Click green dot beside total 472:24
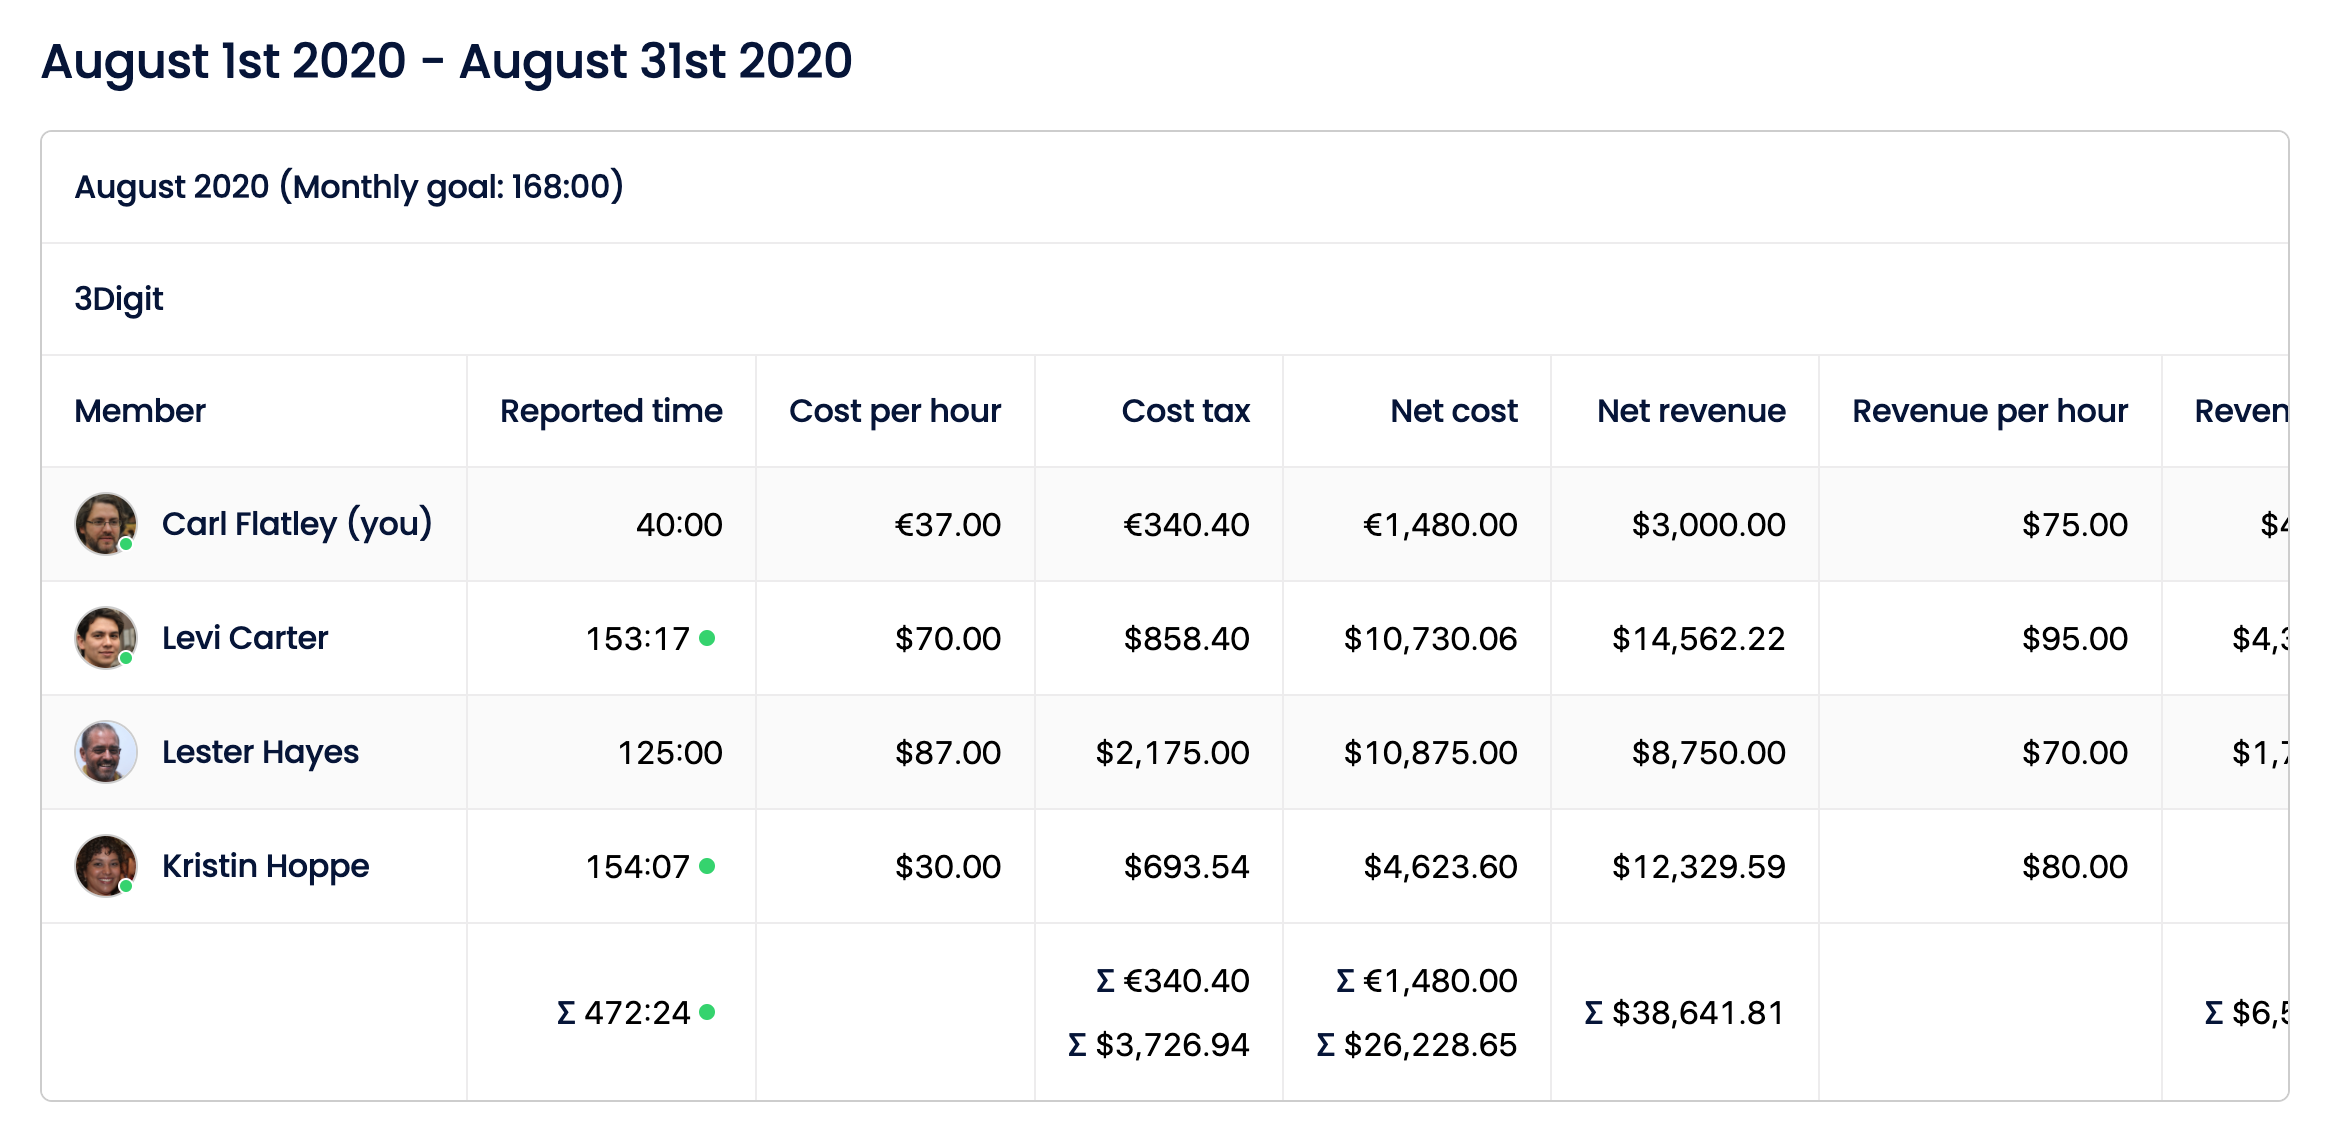The width and height of the screenshot is (2330, 1142). click(x=707, y=1012)
